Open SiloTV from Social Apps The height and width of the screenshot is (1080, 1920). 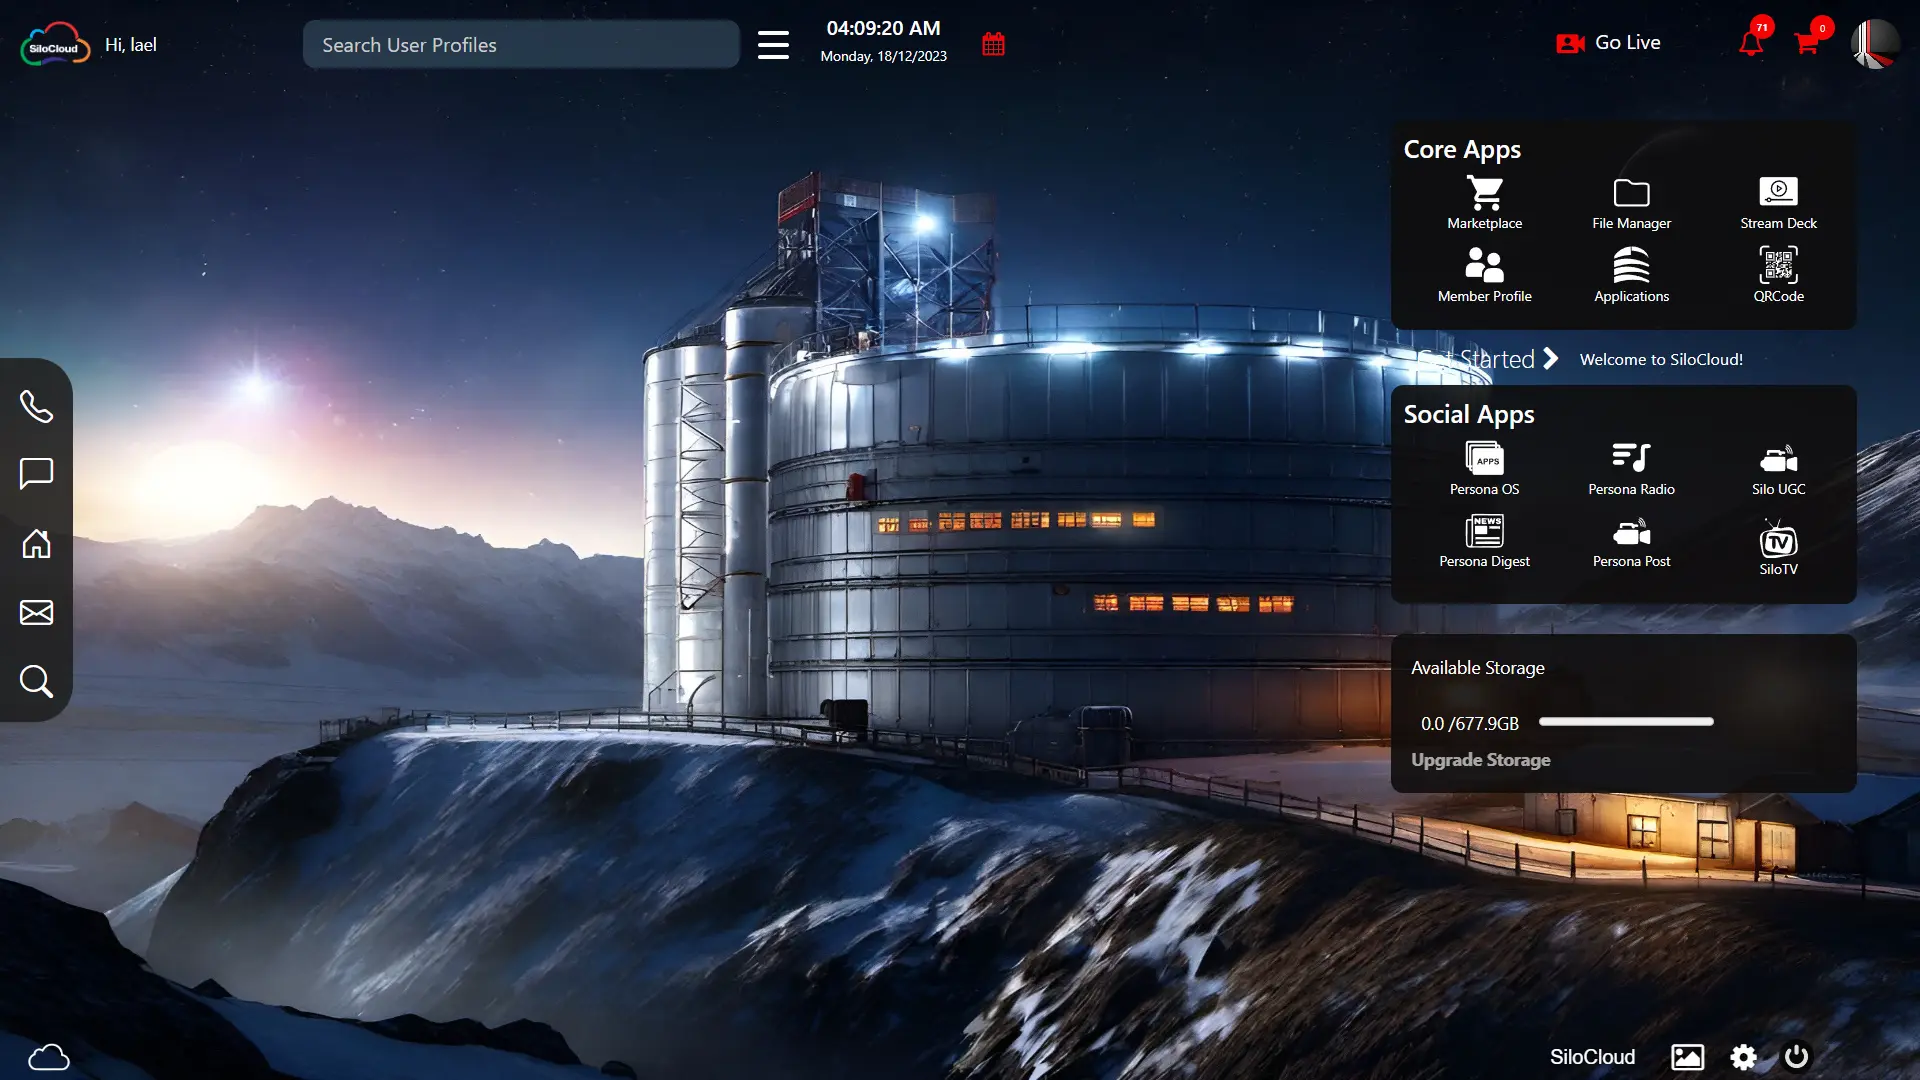tap(1780, 545)
